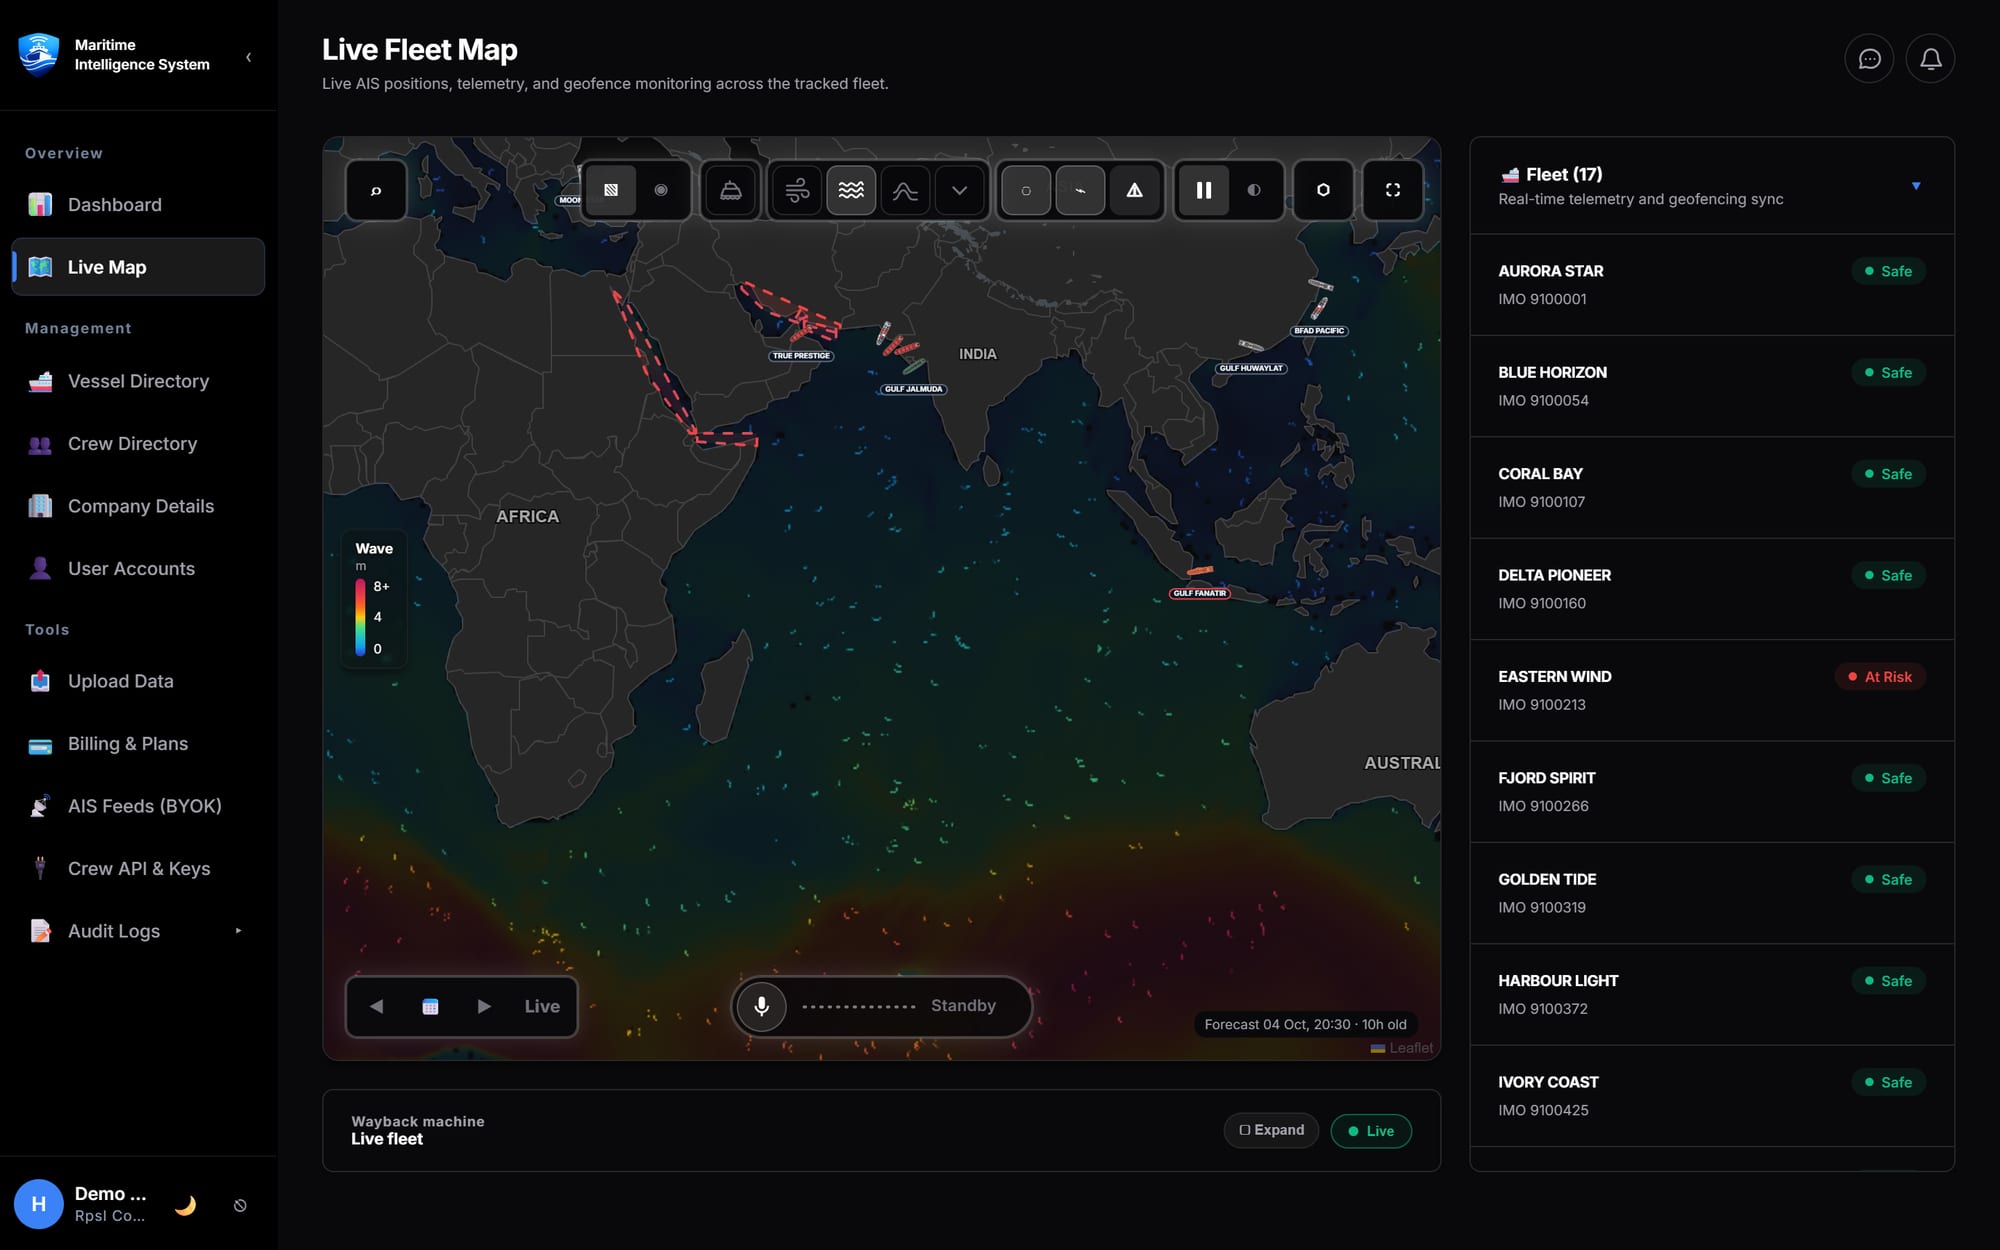This screenshot has height=1250, width=2000.
Task: Open User Accounts page
Action: 138,569
